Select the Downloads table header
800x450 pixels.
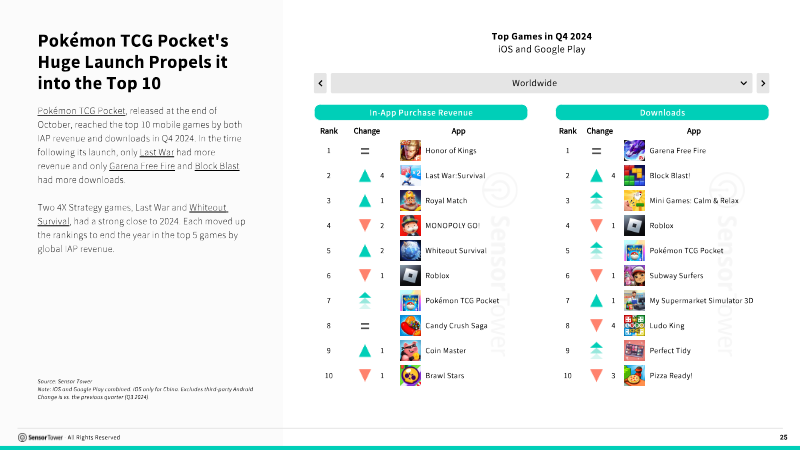[662, 112]
